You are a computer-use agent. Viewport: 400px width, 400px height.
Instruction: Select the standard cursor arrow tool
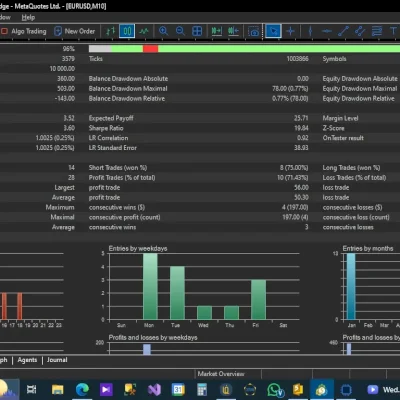tap(273, 31)
